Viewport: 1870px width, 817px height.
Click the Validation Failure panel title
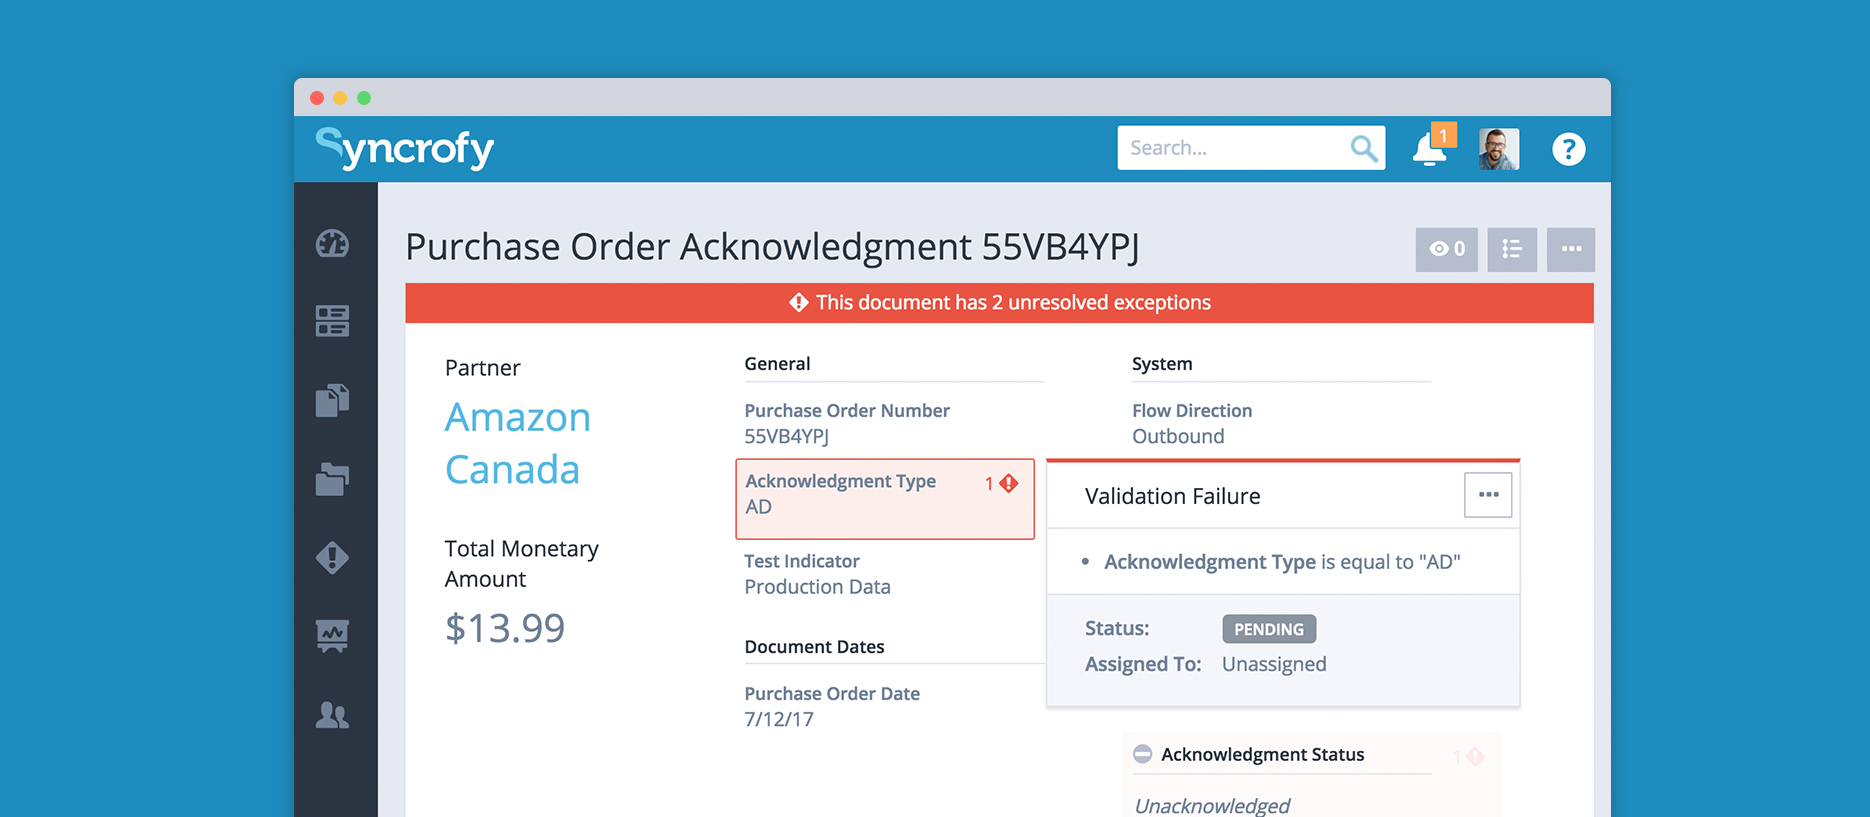point(1172,496)
